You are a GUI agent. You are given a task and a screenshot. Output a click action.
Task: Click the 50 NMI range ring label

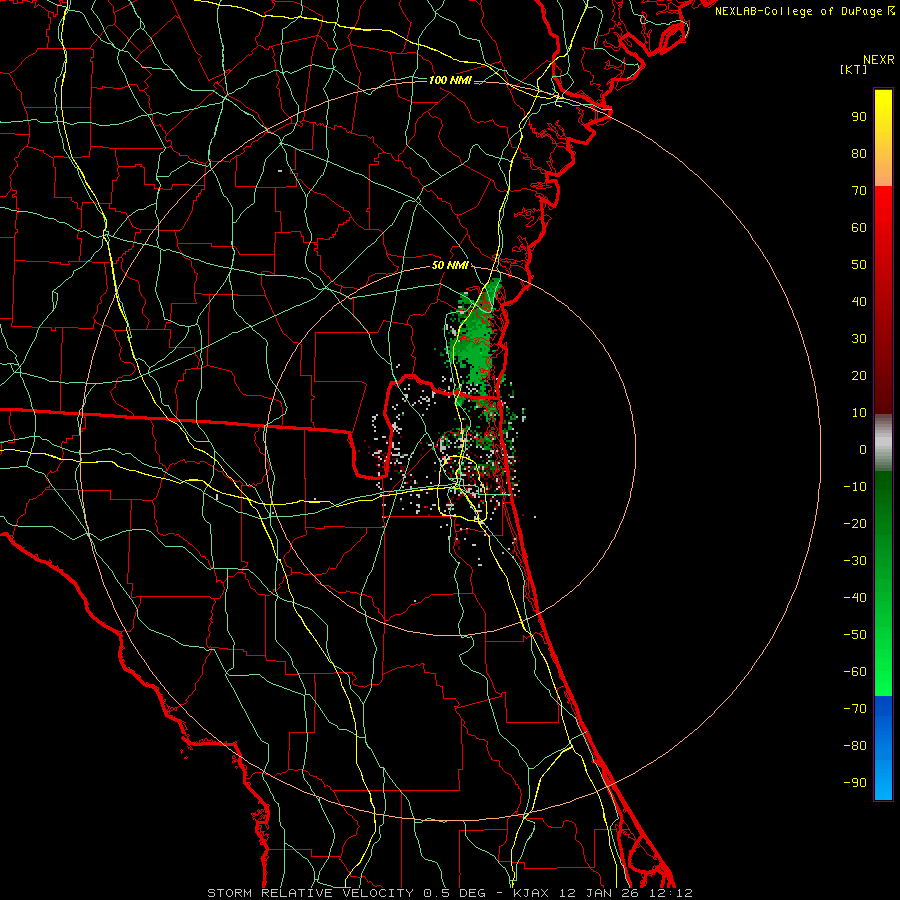(x=450, y=265)
